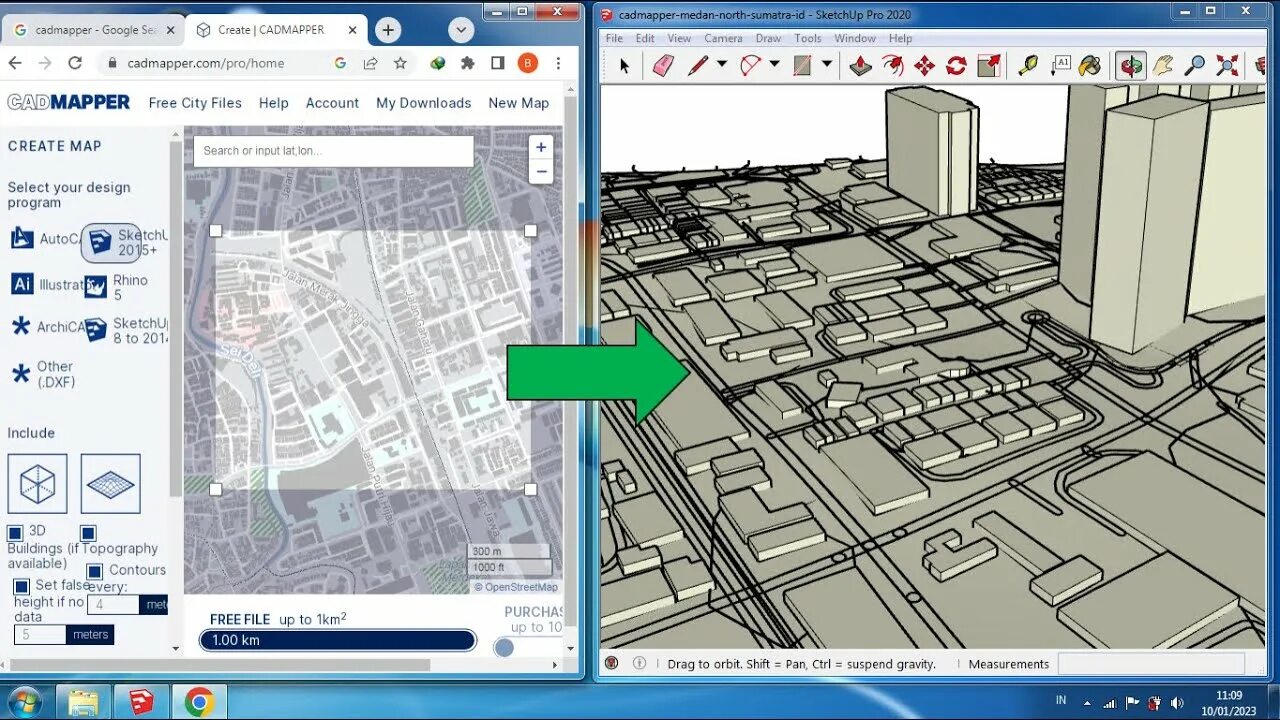Screen dimensions: 1280x720
Task: Toggle Set false height if no data checkbox
Action: [21, 586]
